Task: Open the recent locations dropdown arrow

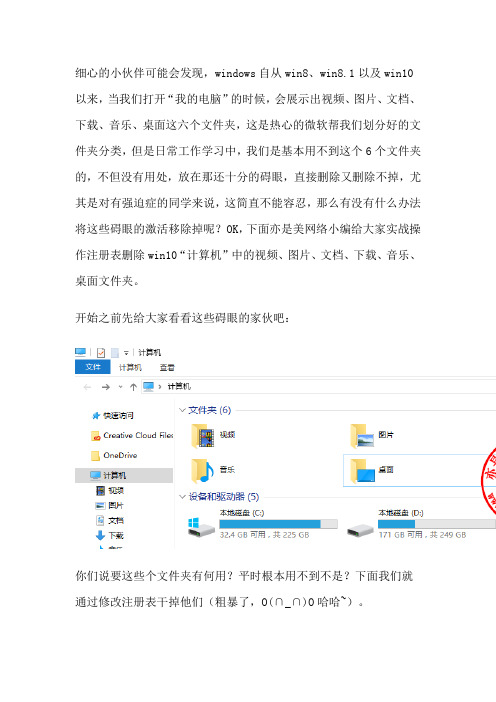Action: click(x=120, y=387)
